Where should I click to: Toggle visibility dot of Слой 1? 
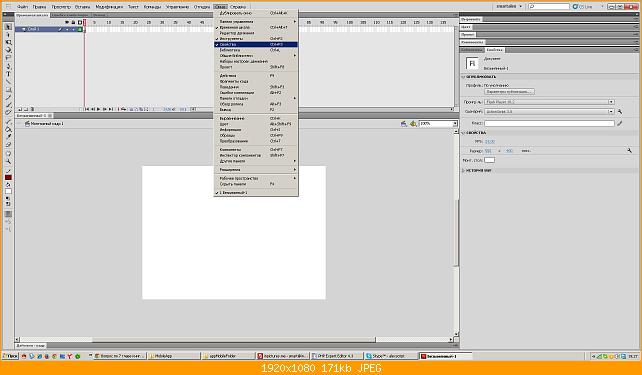click(x=67, y=29)
